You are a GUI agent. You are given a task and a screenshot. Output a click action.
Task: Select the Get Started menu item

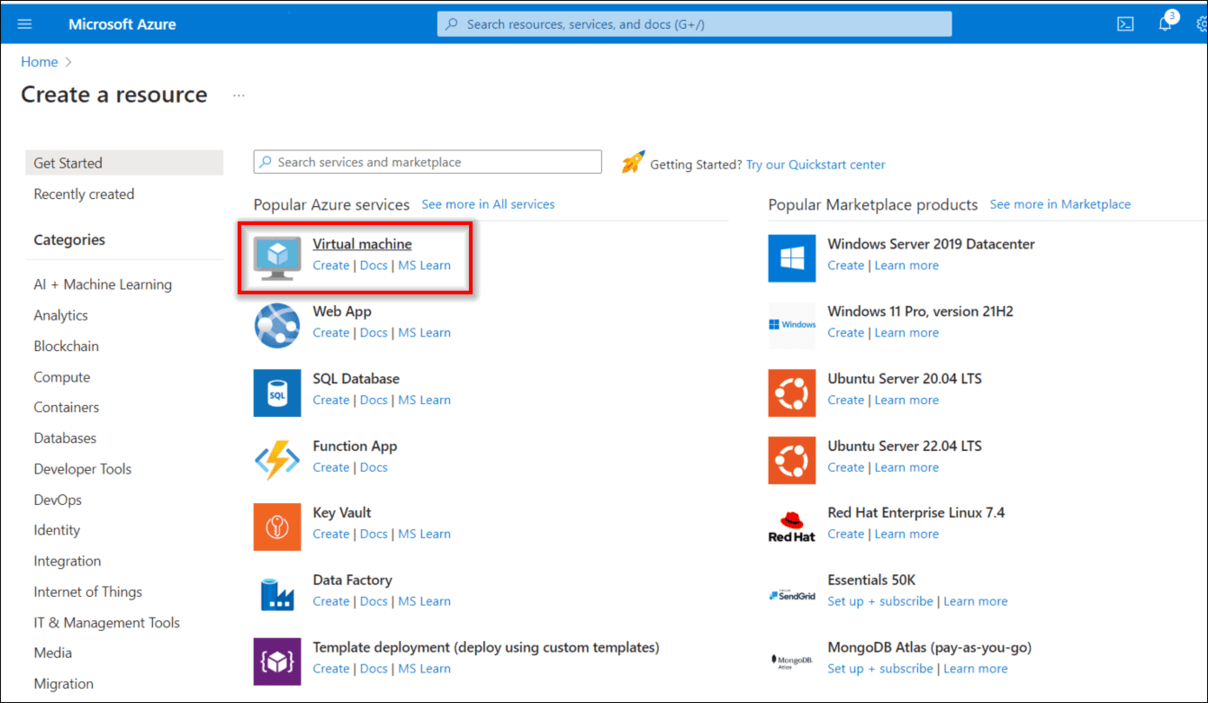coord(124,163)
